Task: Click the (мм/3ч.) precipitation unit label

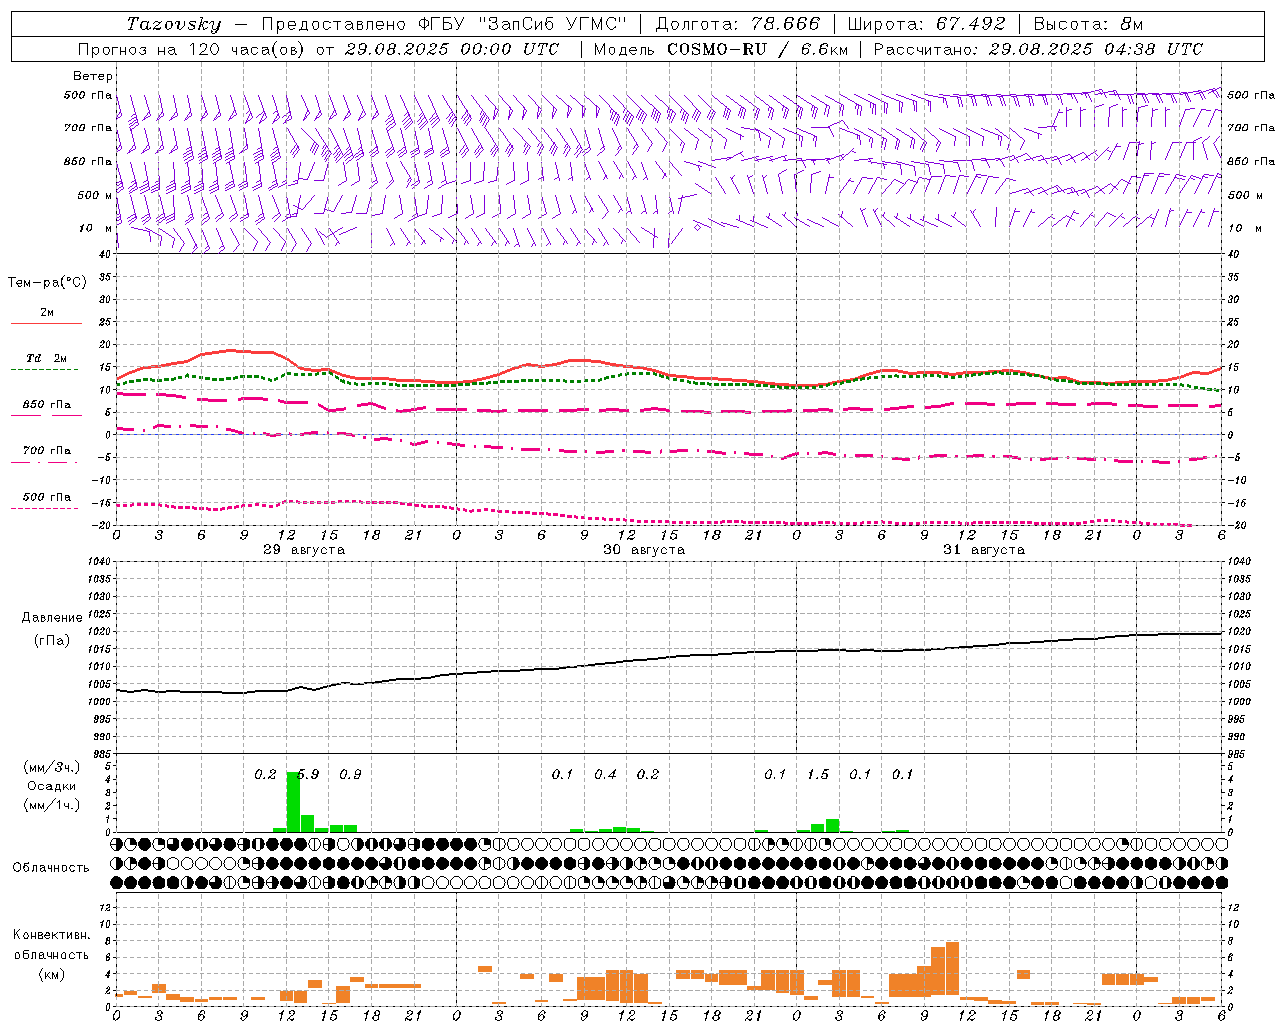Action: pyautogui.click(x=52, y=767)
